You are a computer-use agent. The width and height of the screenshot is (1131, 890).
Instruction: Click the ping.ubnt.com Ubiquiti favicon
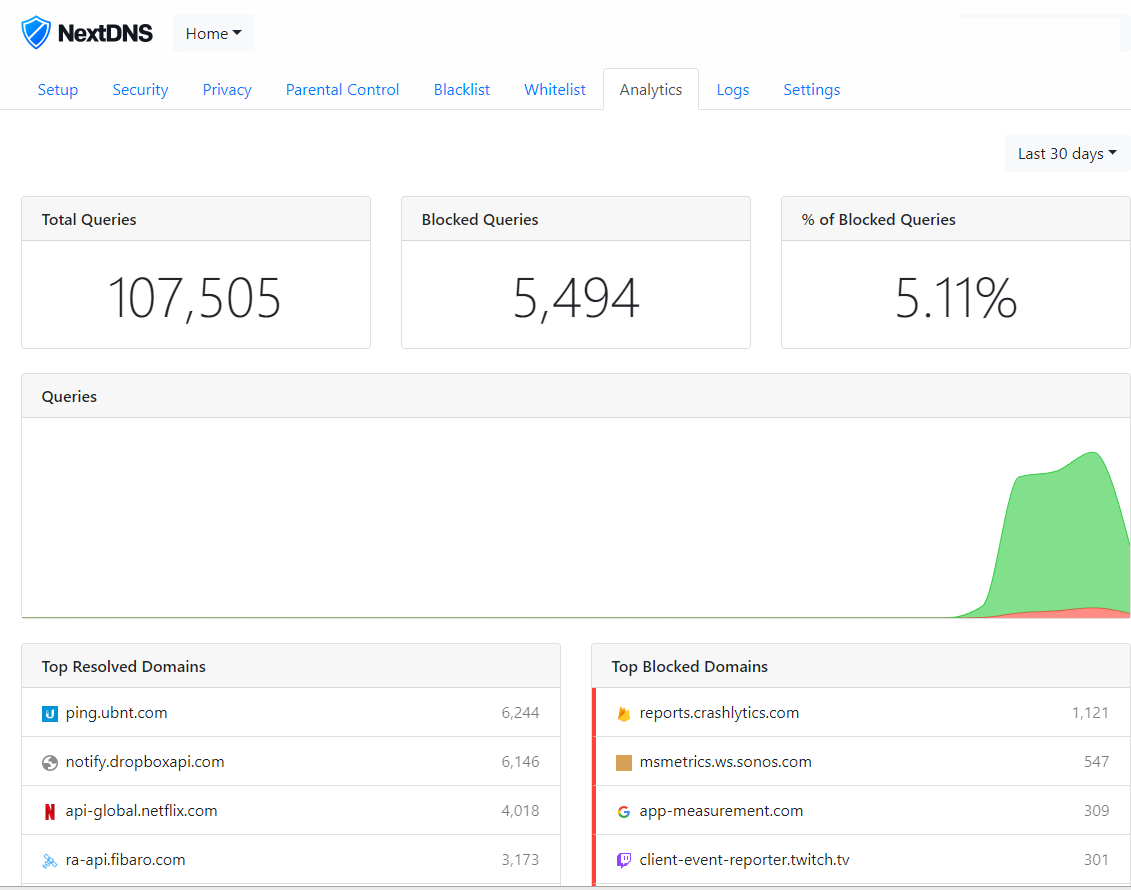[50, 714]
